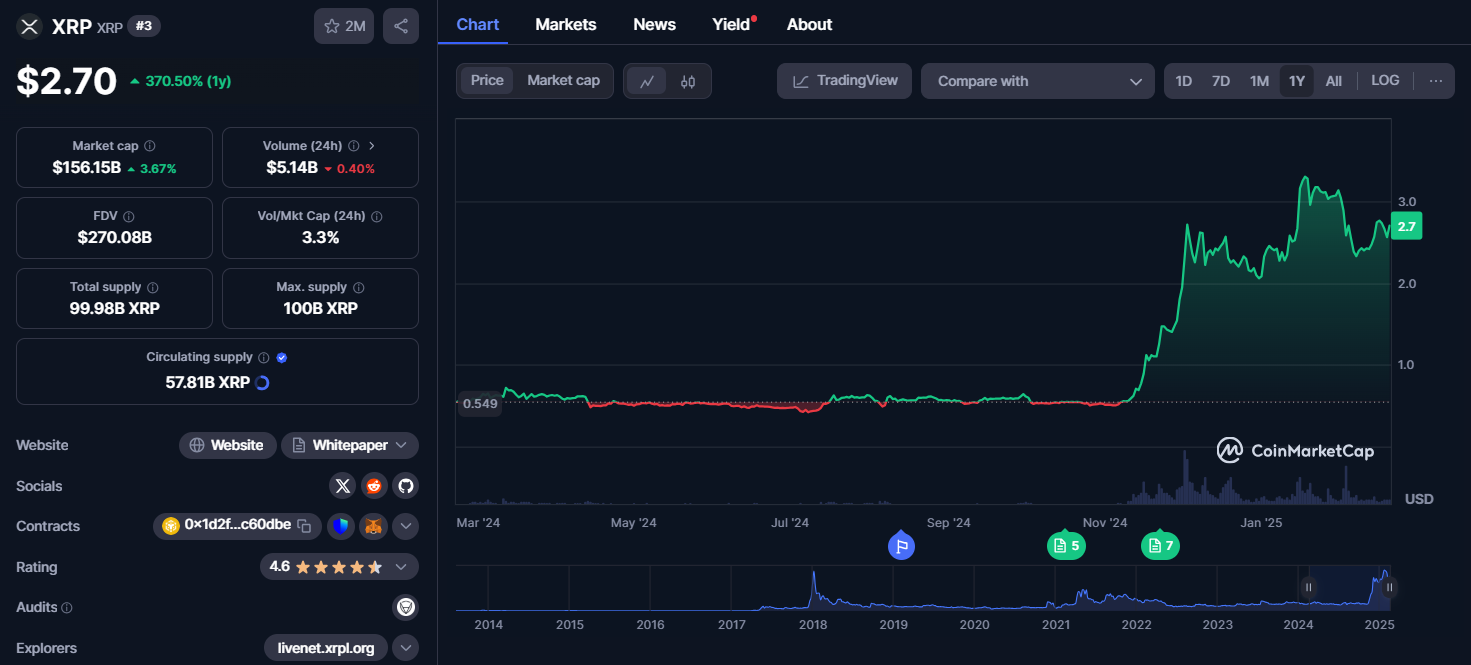Switch to the Yield tab
This screenshot has width=1471, height=665.
click(x=733, y=24)
